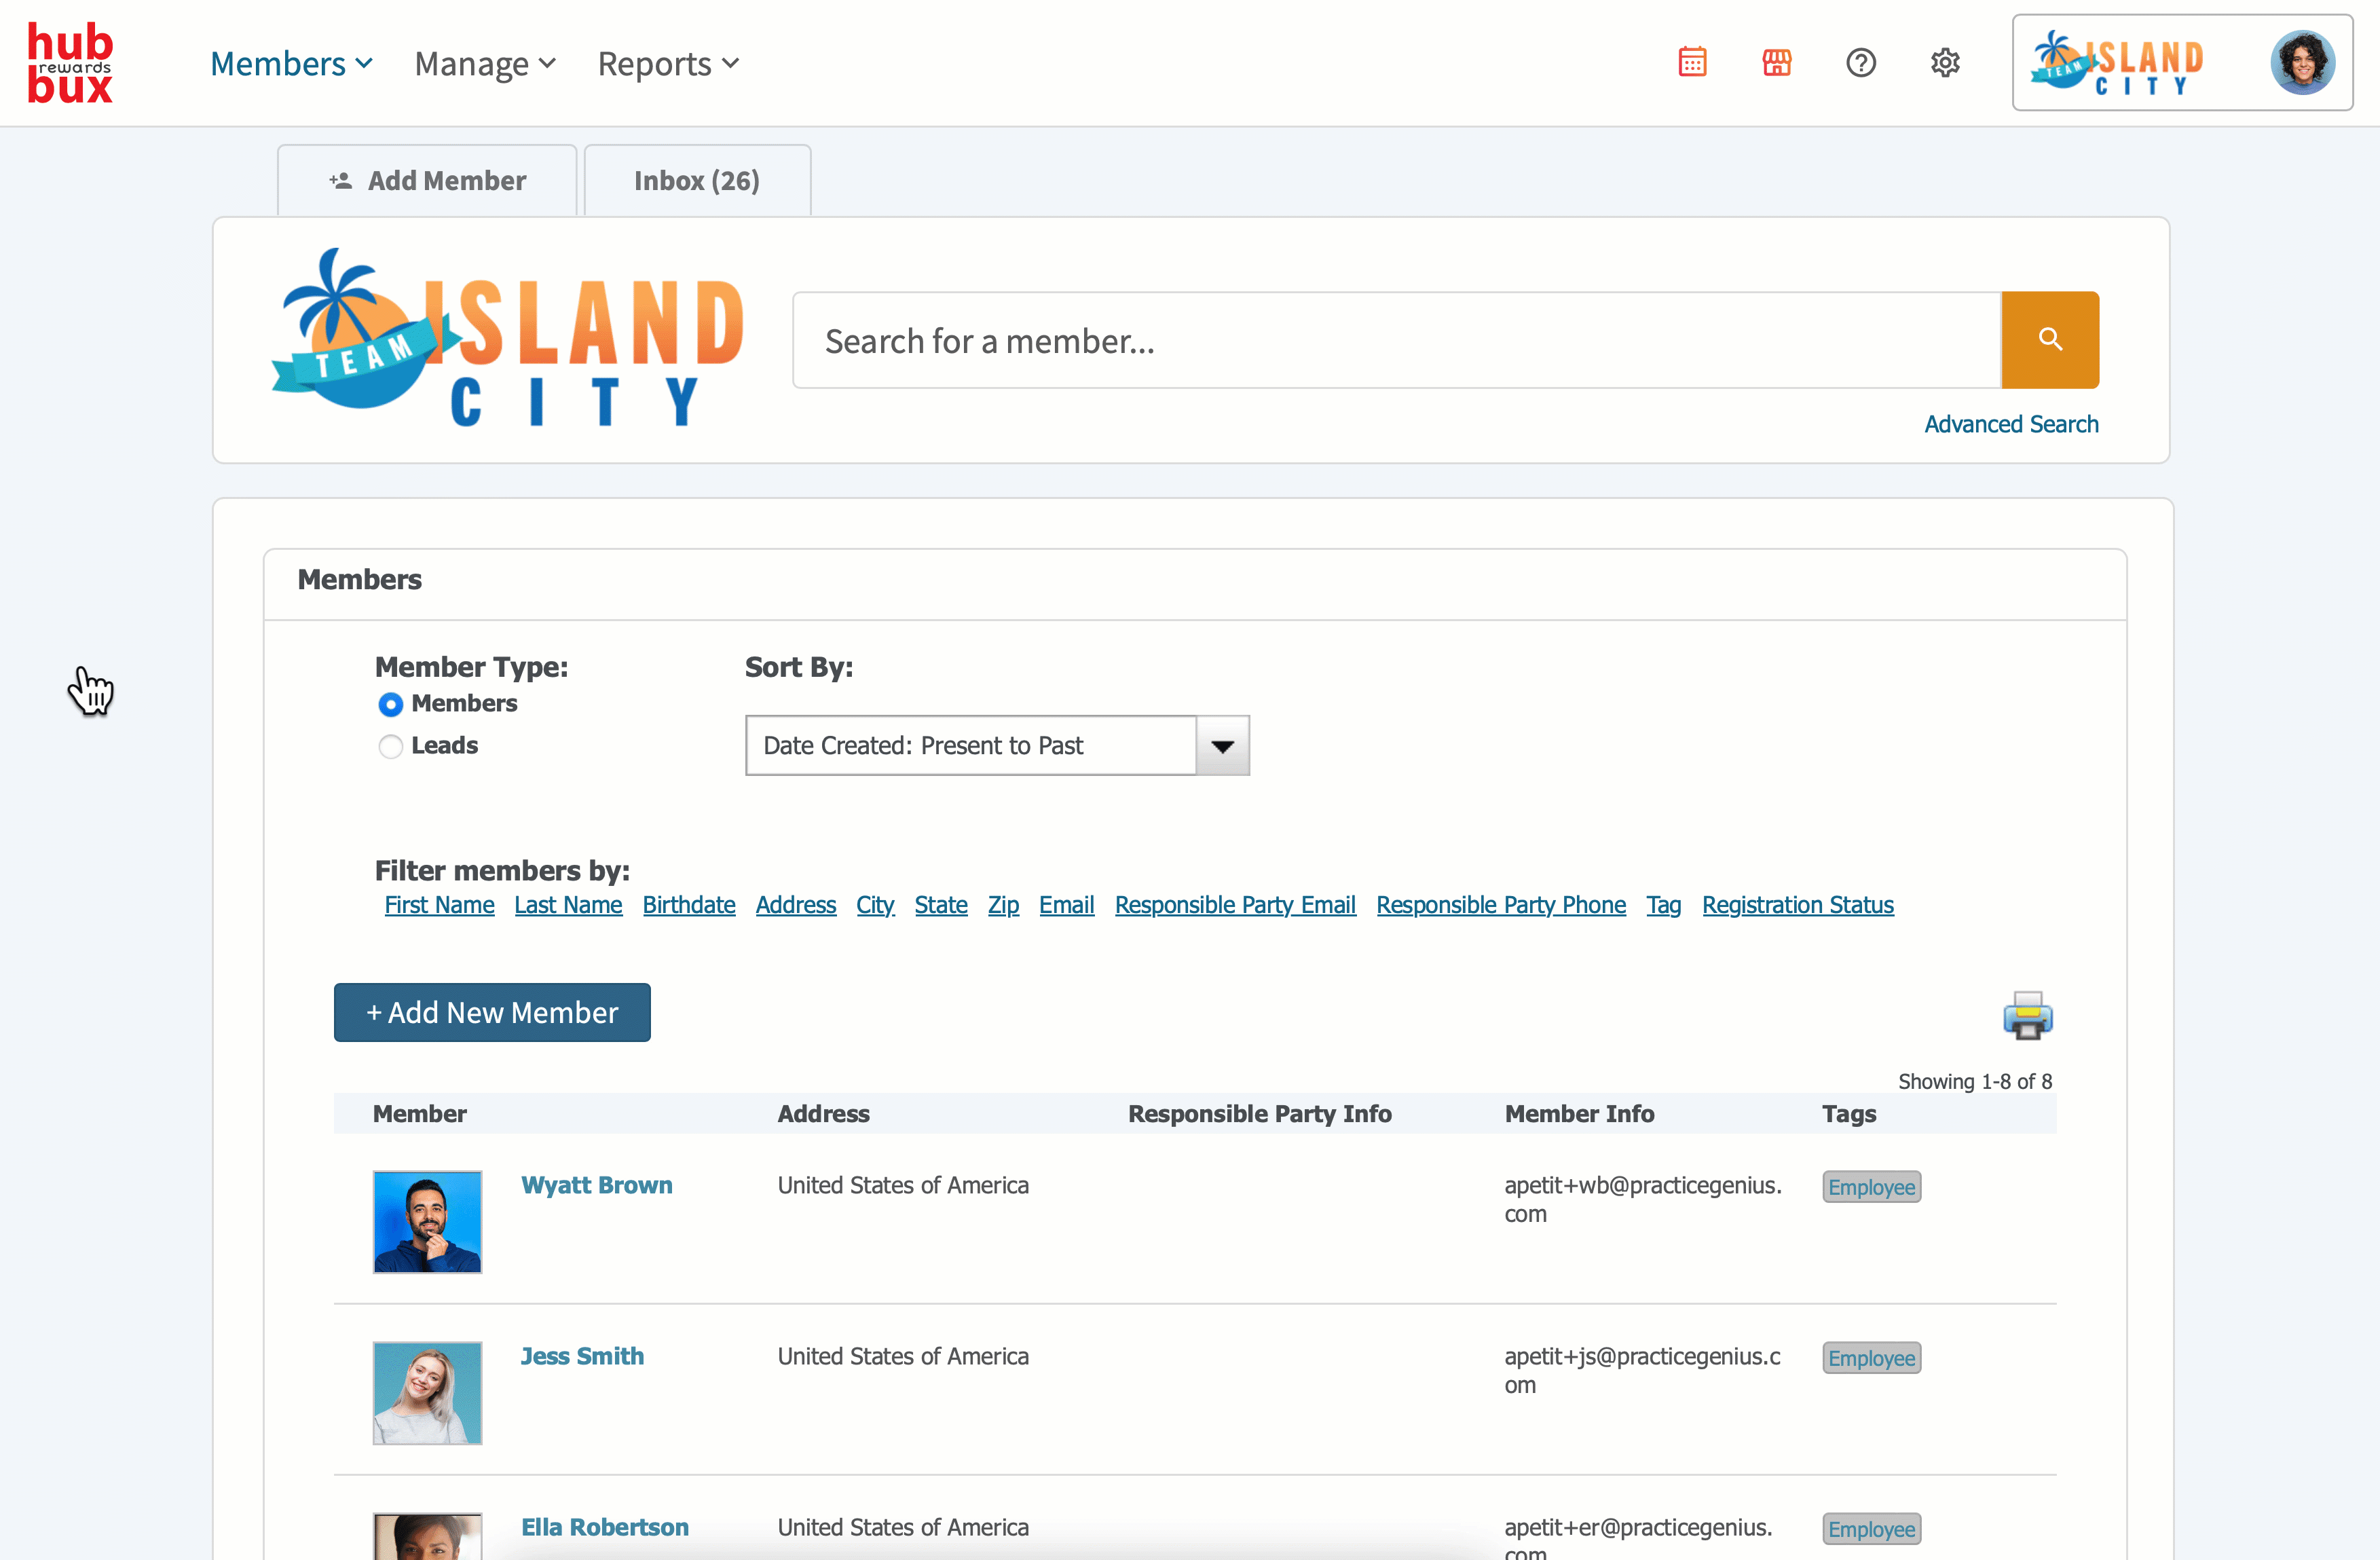Open the settings gear icon
This screenshot has height=1560, width=2380.
1944,63
